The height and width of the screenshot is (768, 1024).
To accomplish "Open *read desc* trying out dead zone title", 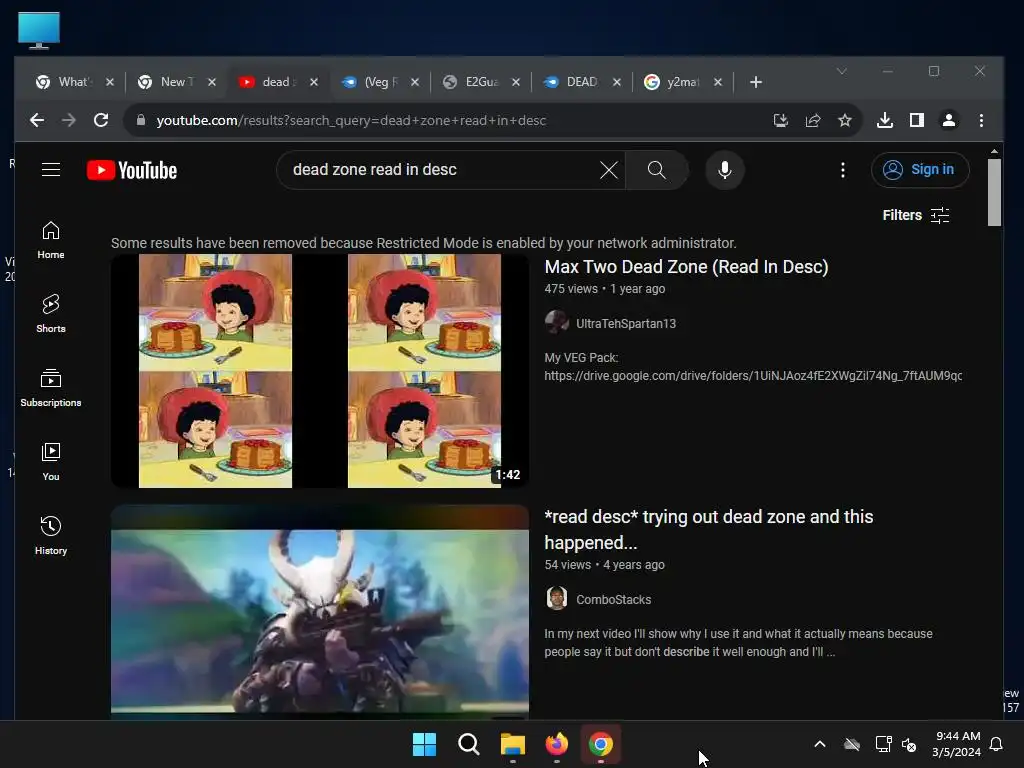I will coord(709,530).
